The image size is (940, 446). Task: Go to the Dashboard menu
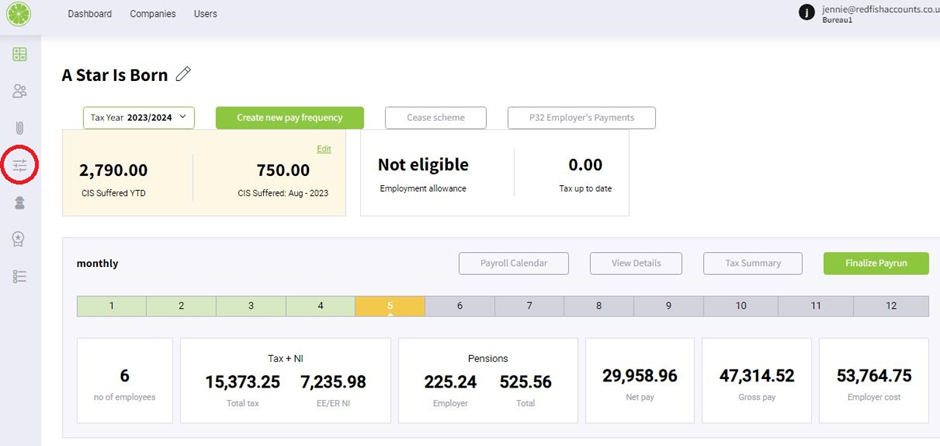click(89, 14)
